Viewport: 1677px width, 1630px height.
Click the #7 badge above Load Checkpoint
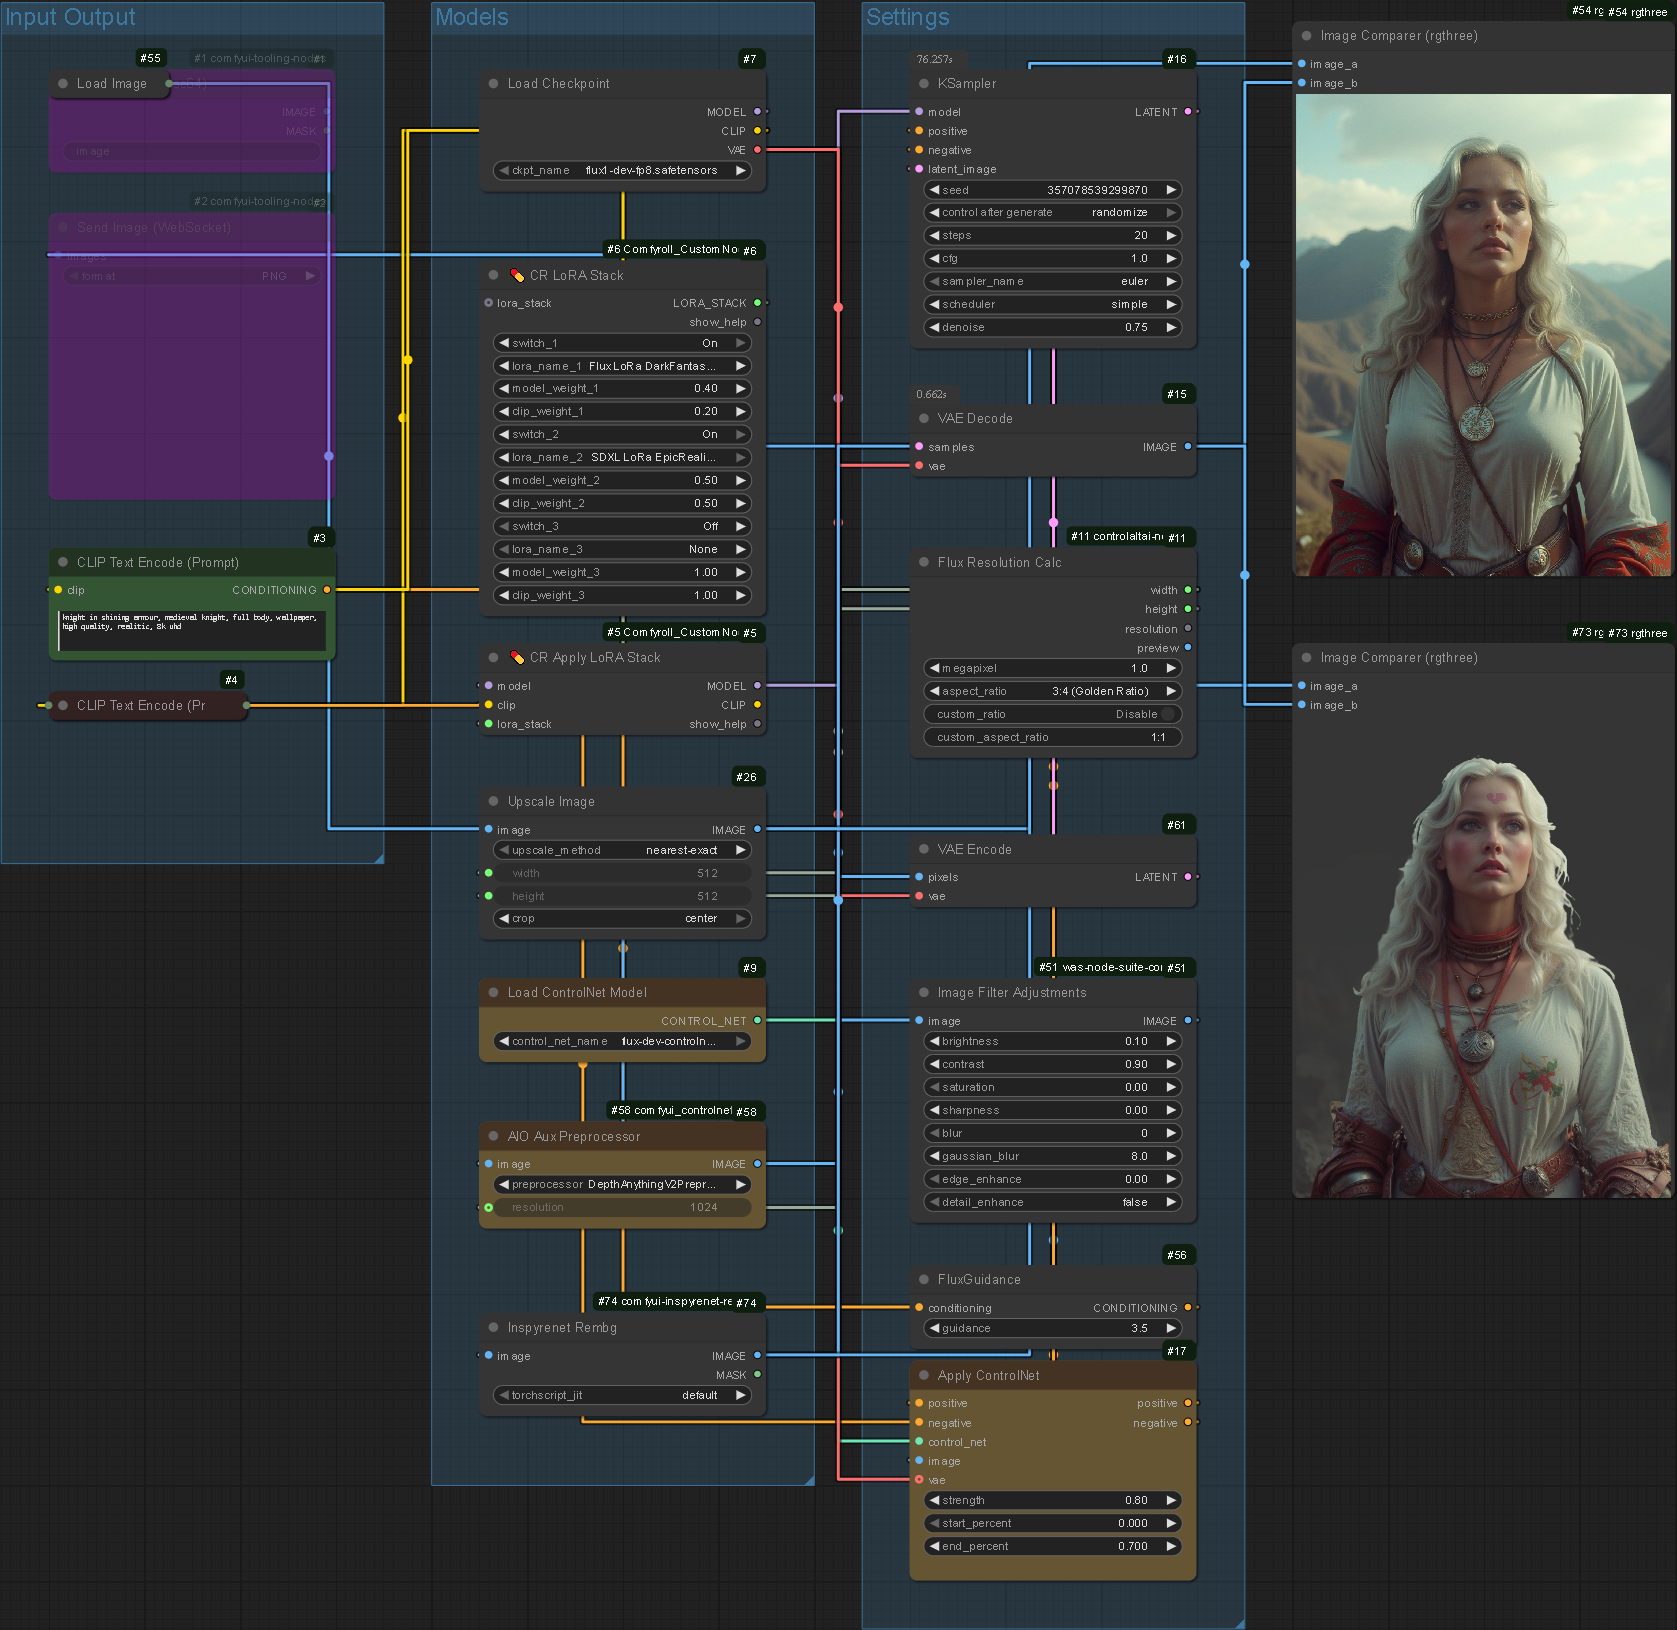750,59
